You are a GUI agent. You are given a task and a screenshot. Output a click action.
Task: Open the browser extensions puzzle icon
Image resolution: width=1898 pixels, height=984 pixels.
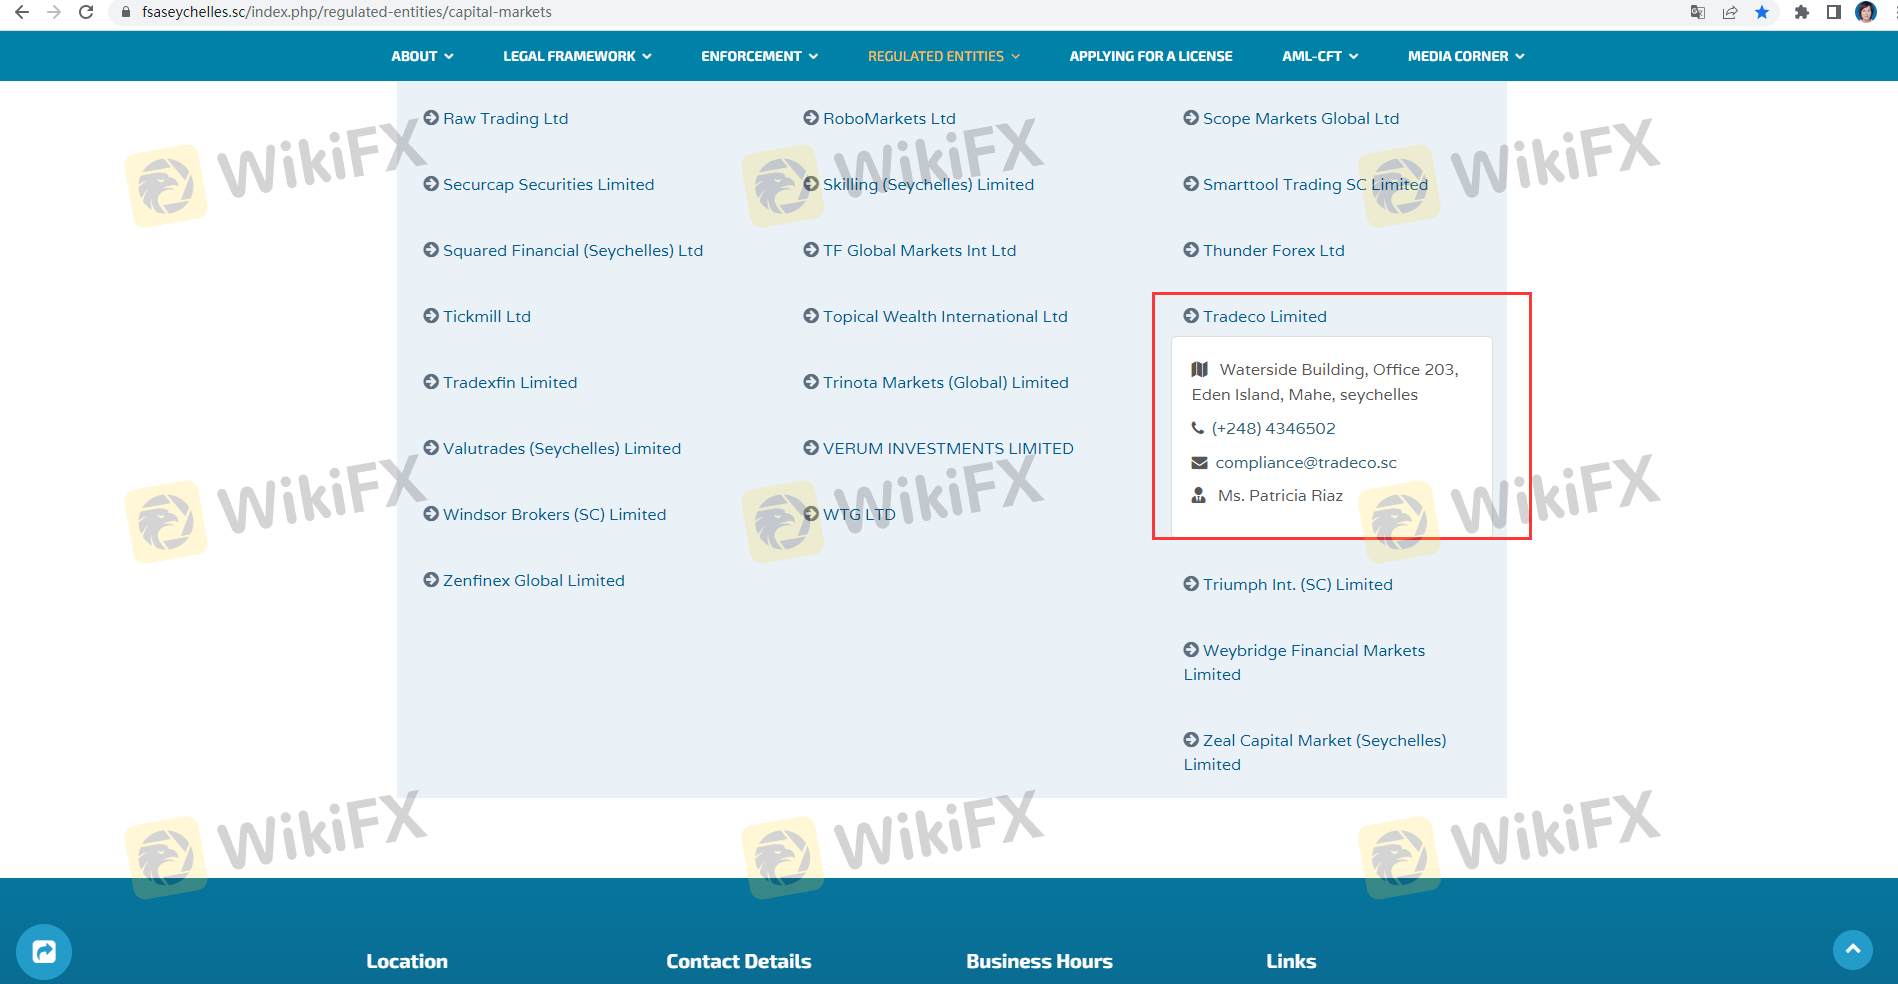pos(1802,12)
